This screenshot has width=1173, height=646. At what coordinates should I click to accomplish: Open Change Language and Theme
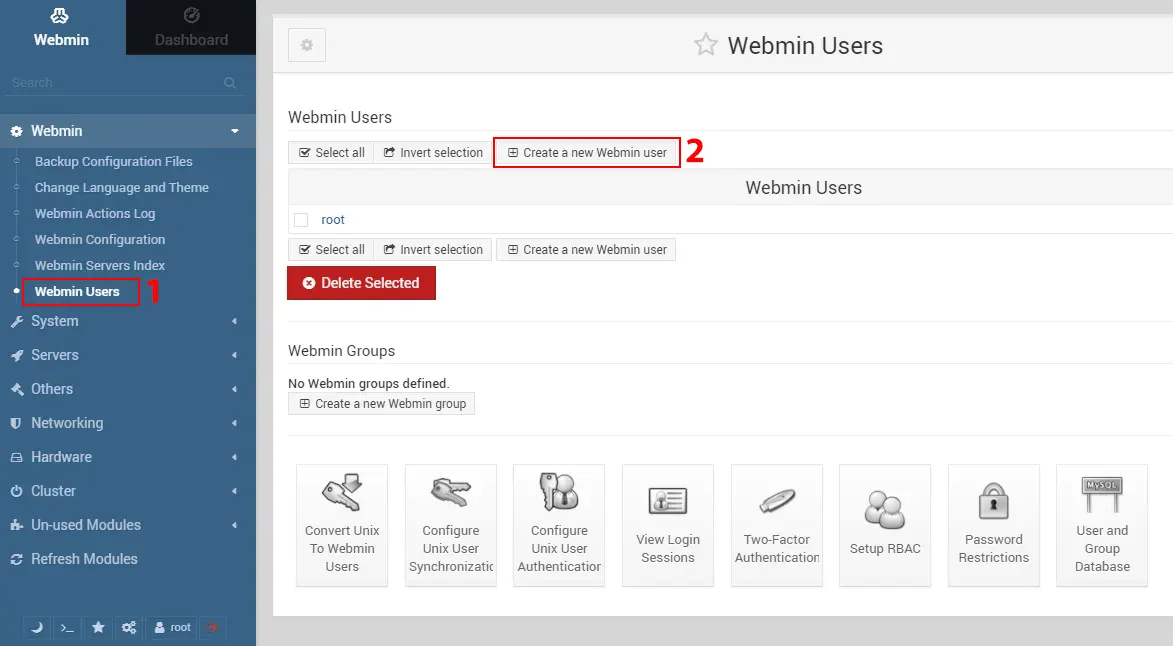click(x=122, y=188)
